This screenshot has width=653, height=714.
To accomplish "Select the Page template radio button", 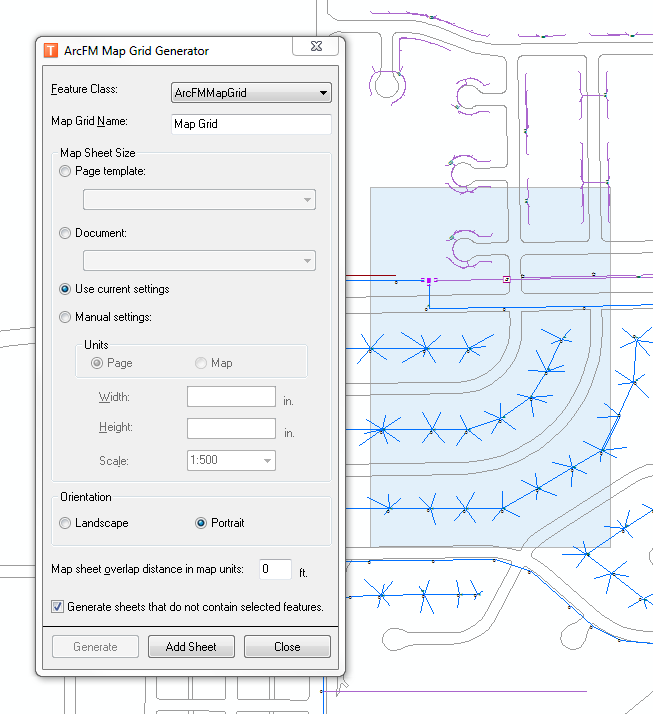I will [x=65, y=171].
